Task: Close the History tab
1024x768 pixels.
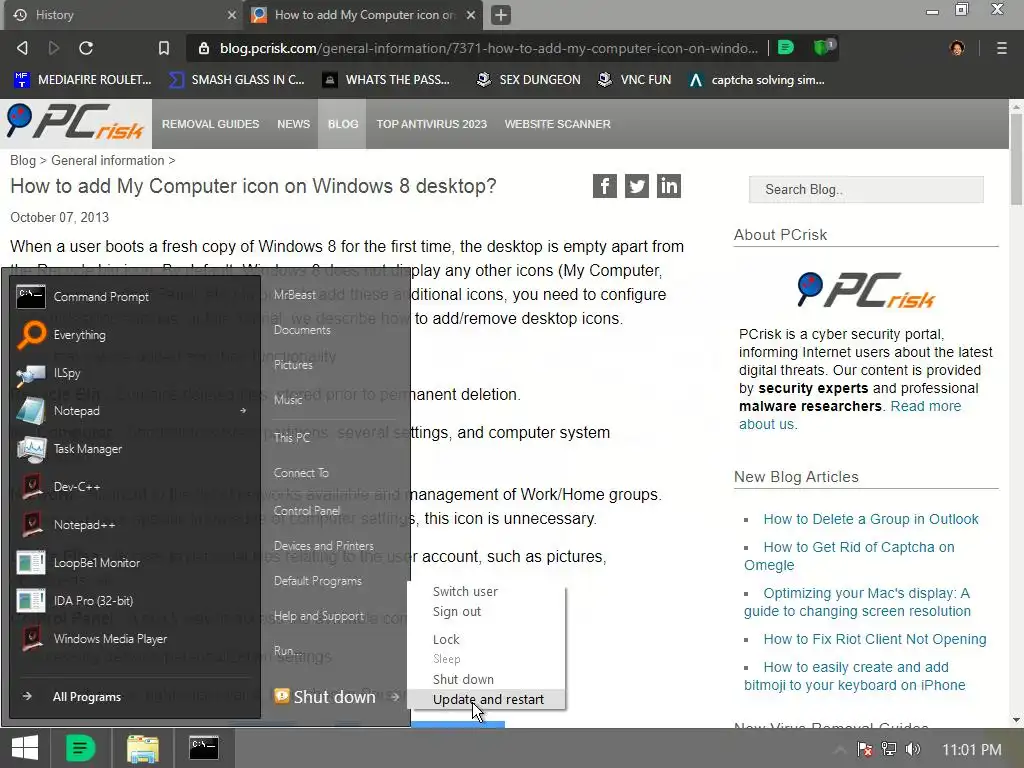Action: (232, 14)
